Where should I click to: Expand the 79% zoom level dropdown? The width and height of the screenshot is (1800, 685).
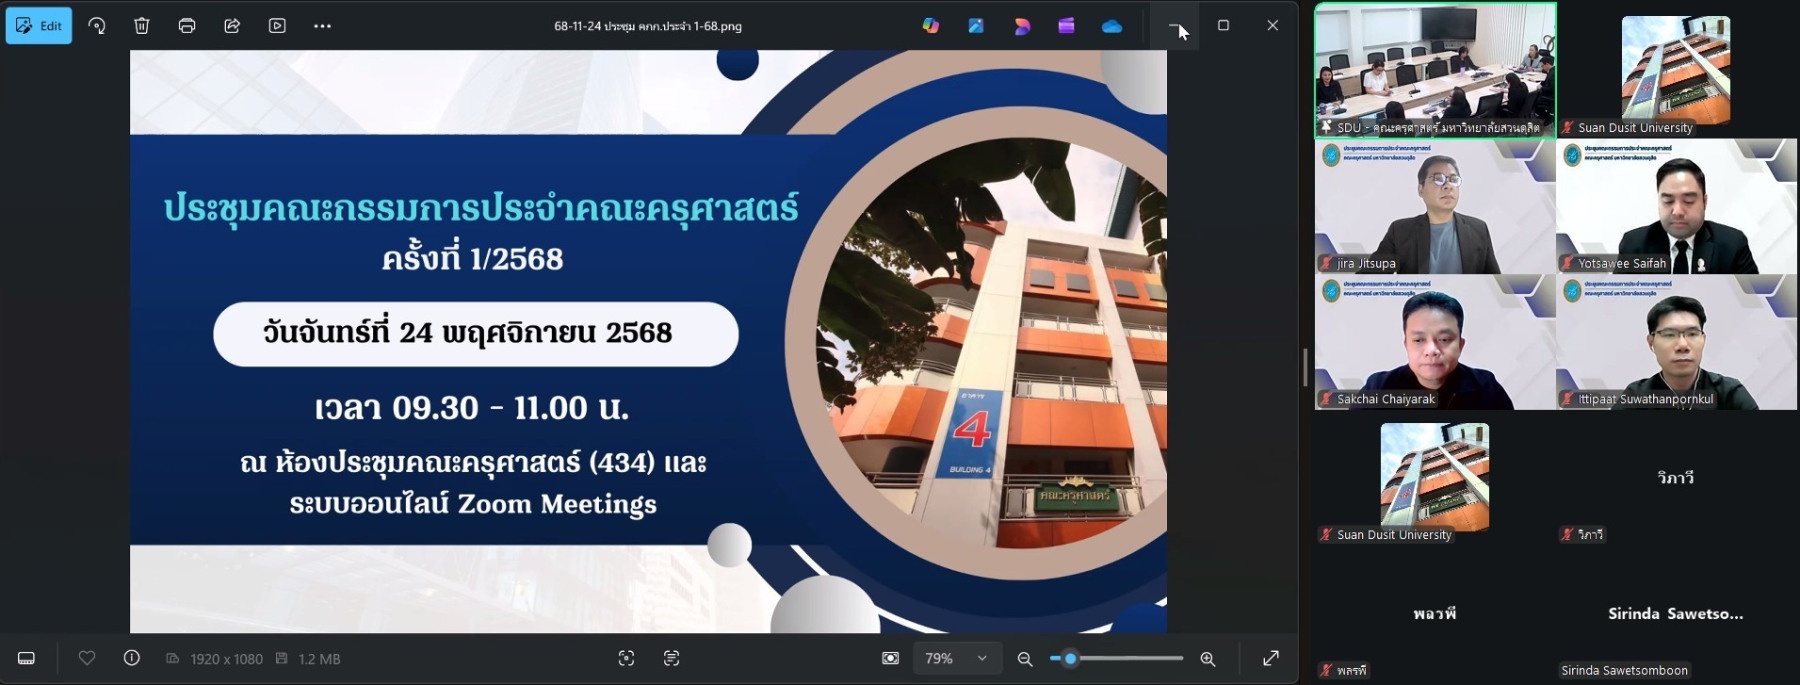coord(982,658)
